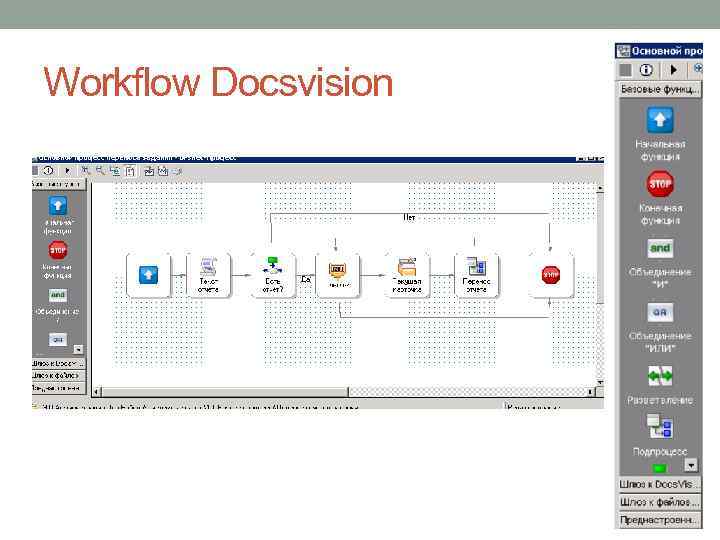Screen dimensions: 720x540
Task: Click the vertical scrollbar up arrow
Action: tap(600, 188)
